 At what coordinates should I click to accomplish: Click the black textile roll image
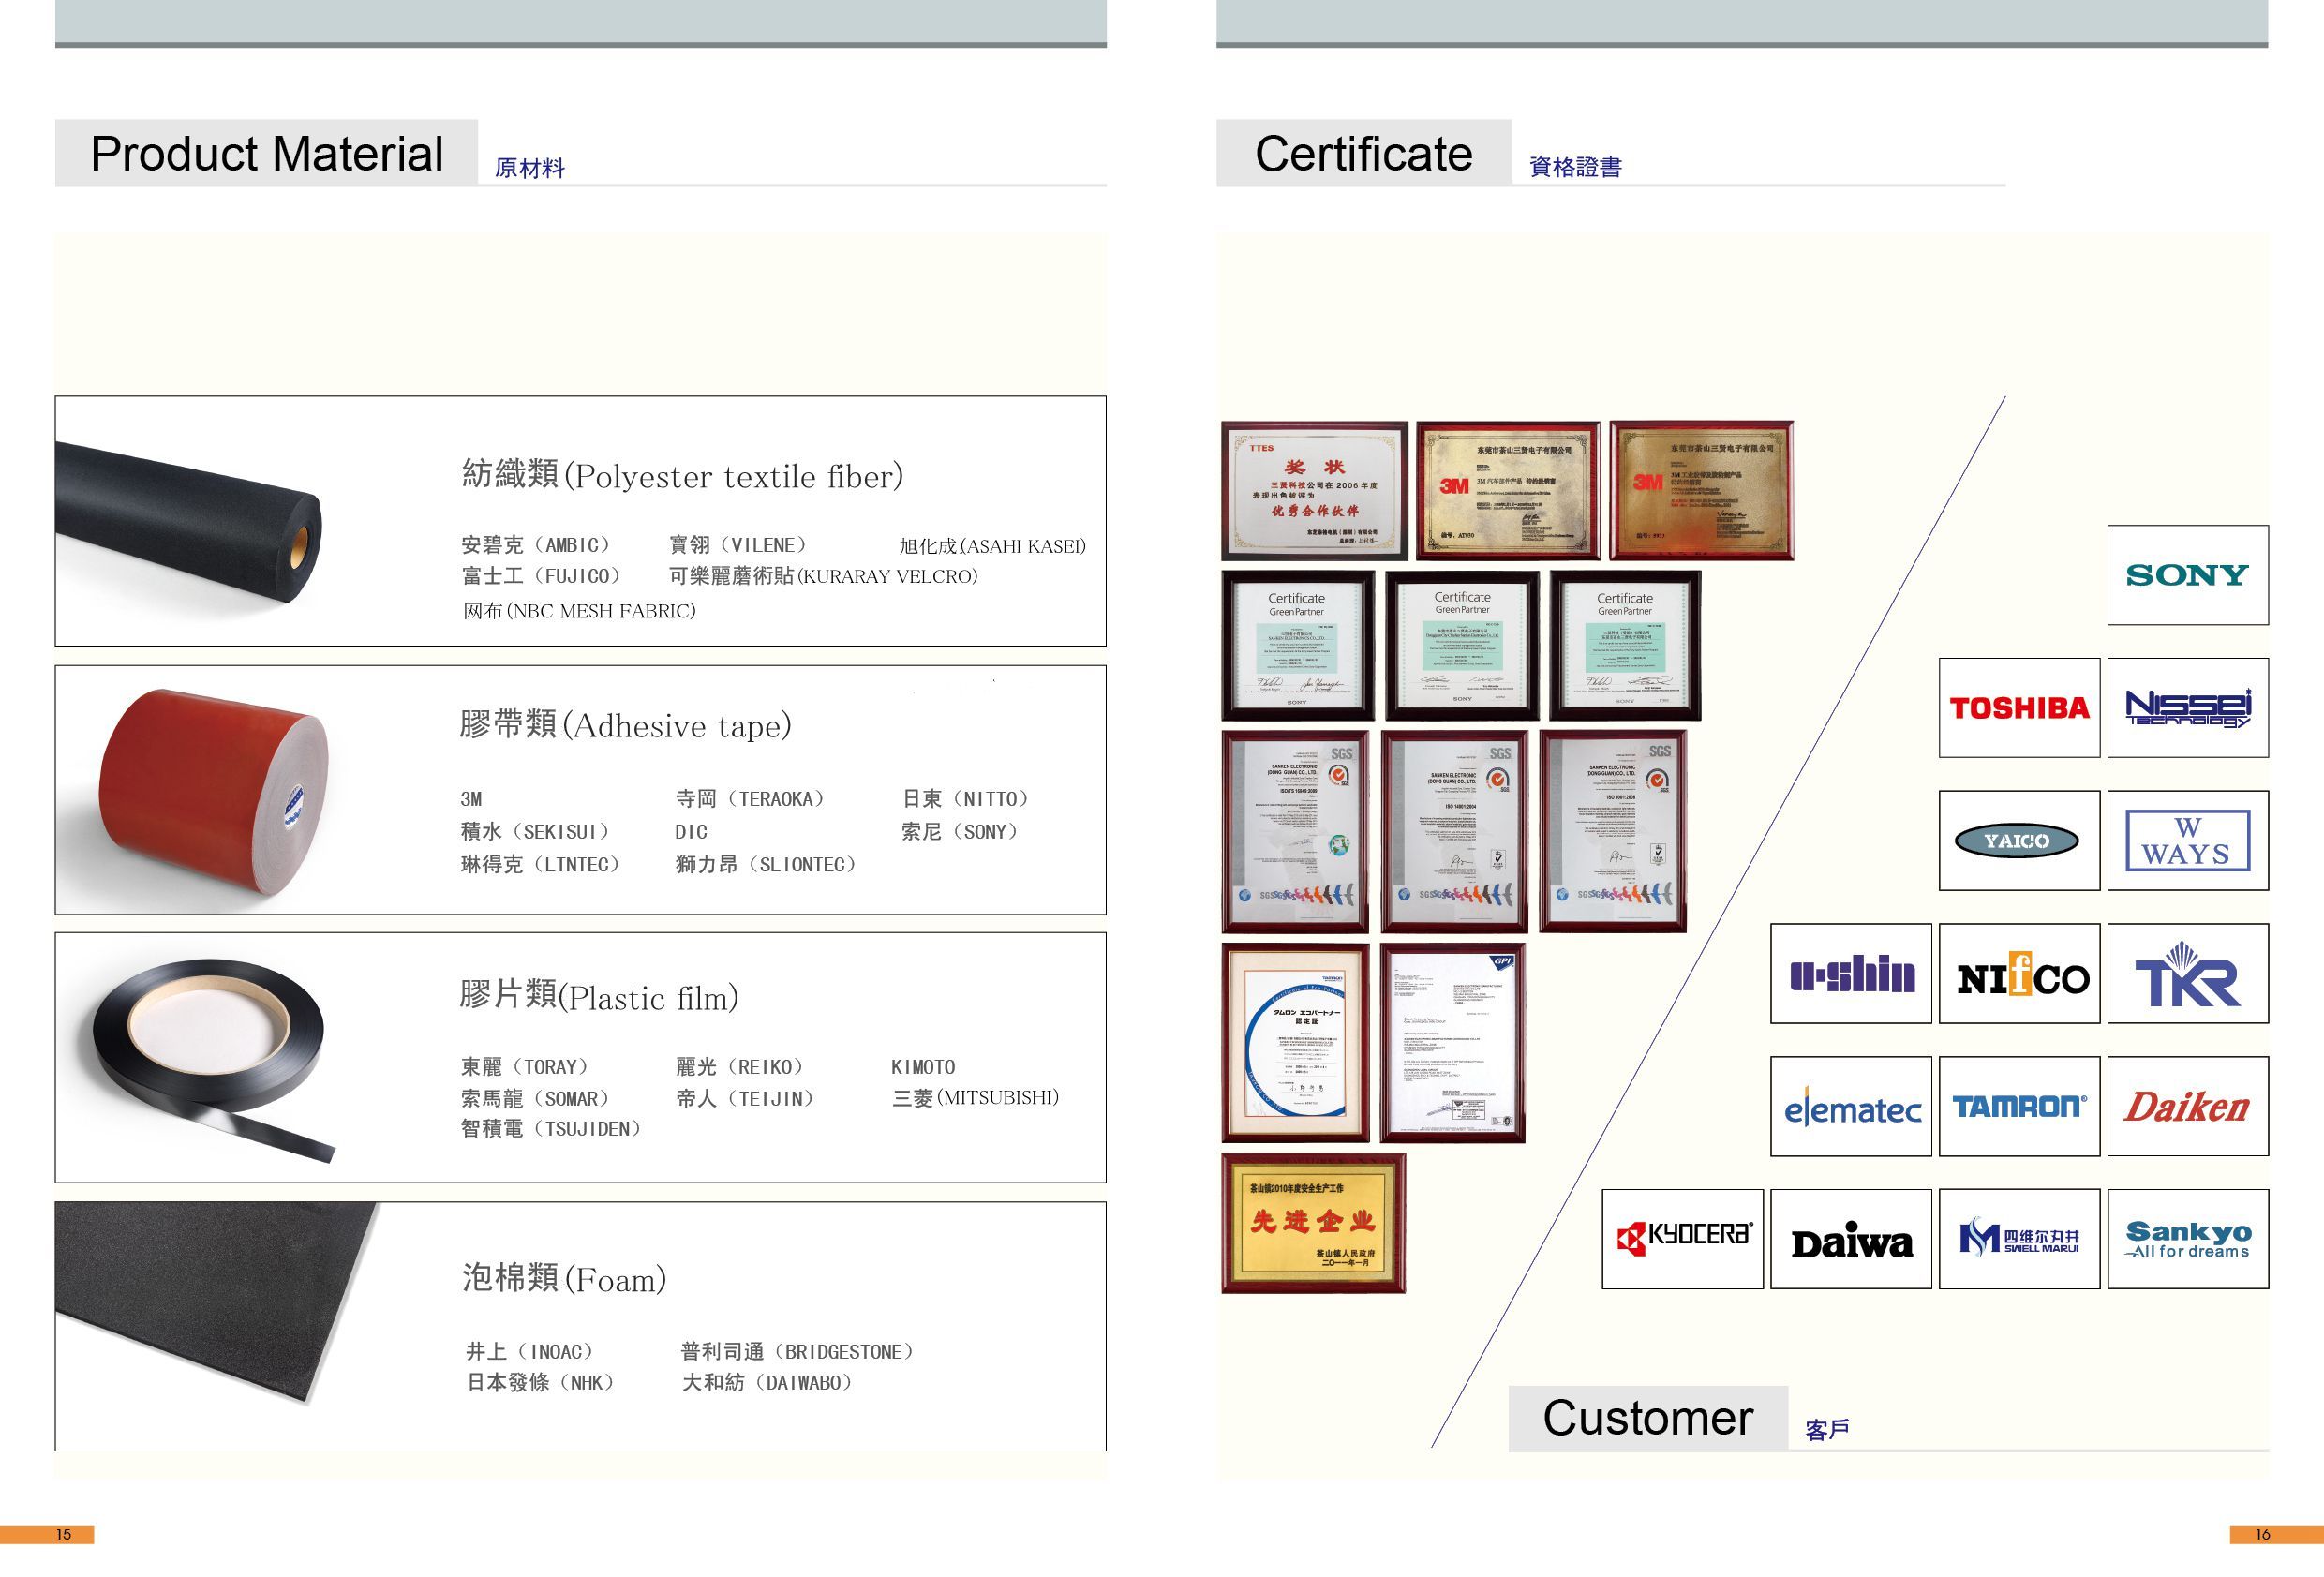[x=188, y=521]
